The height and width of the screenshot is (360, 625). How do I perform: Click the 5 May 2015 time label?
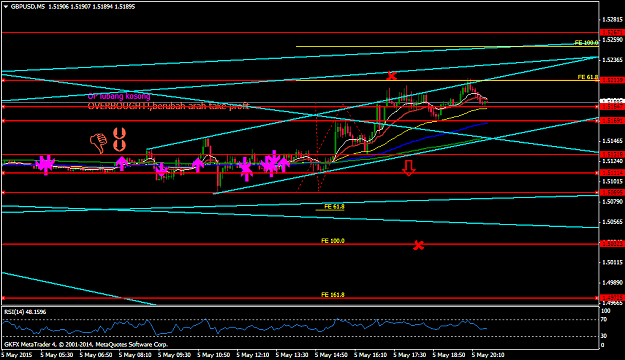tap(17, 355)
